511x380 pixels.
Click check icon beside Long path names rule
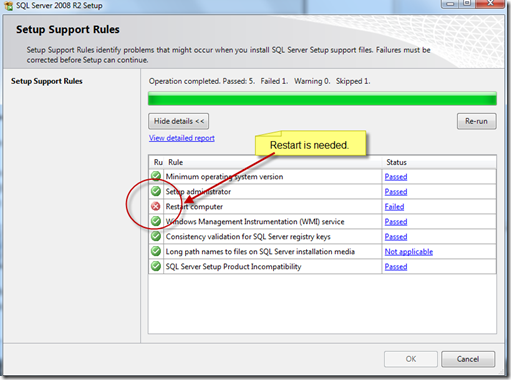pyautogui.click(x=156, y=251)
